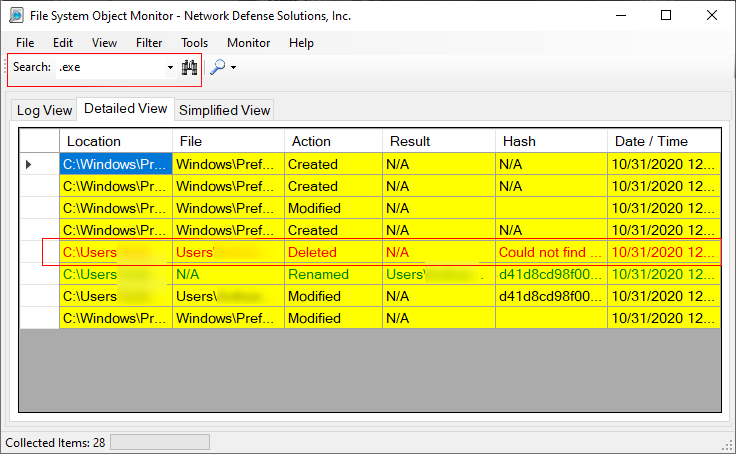Click the application icon in title bar
Image resolution: width=736 pixels, height=454 pixels.
pos(17,15)
